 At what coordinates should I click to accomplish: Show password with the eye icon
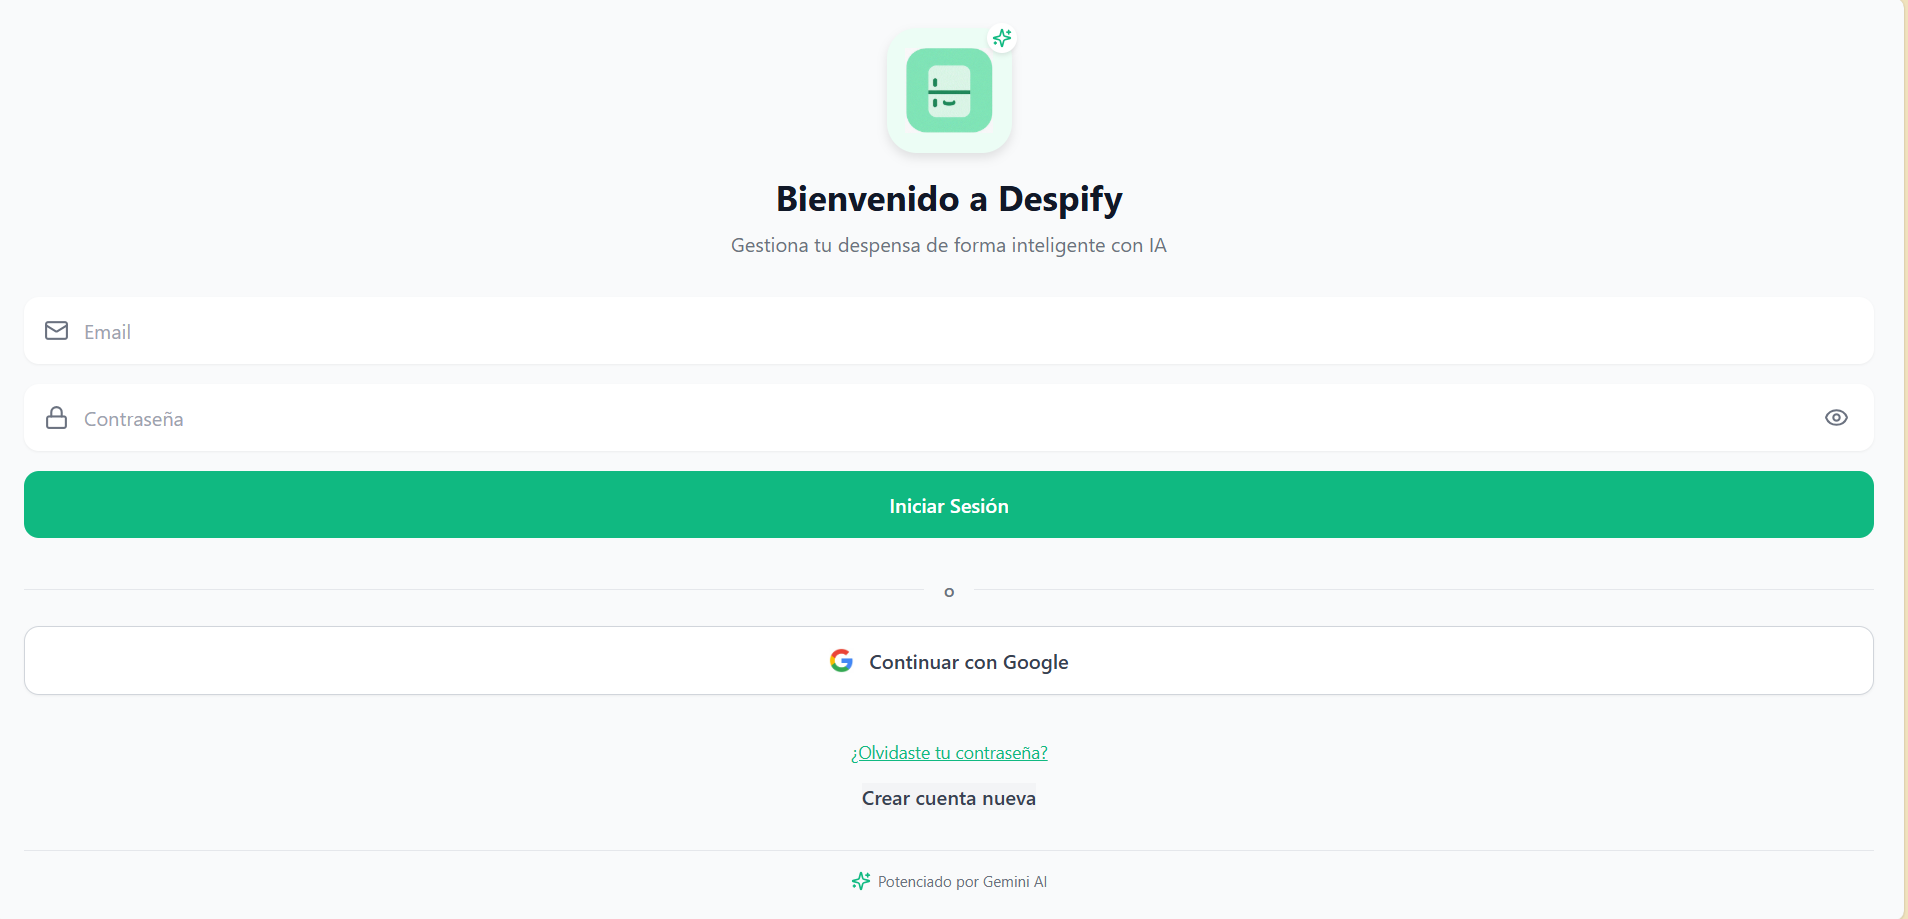(x=1836, y=418)
